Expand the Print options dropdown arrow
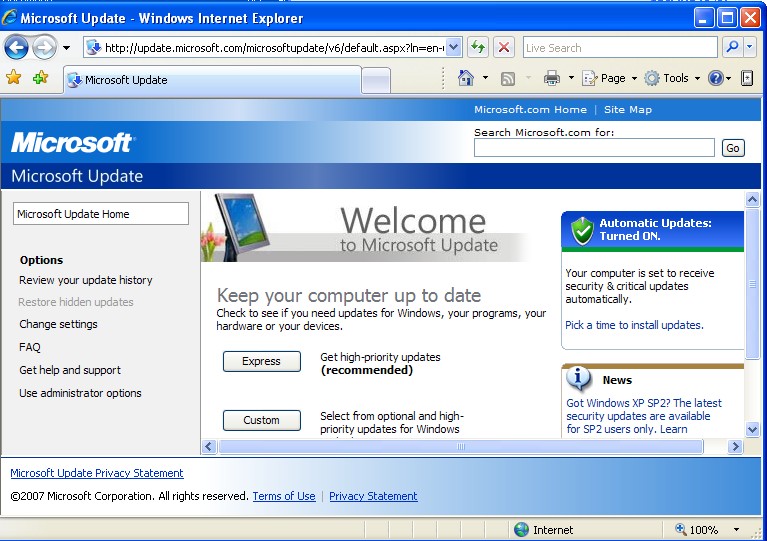Image resolution: width=767 pixels, height=541 pixels. 571,78
